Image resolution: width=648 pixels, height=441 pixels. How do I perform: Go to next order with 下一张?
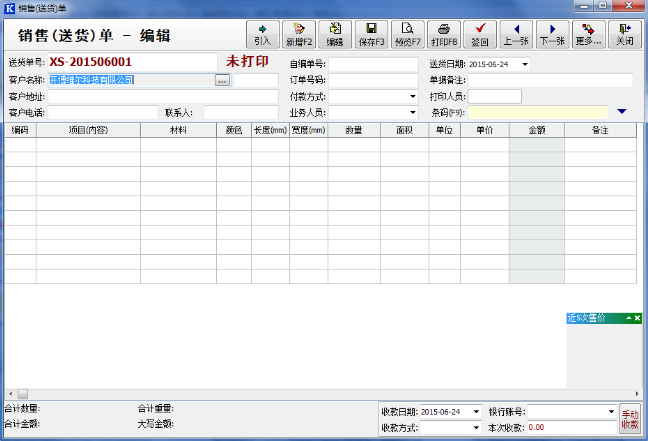point(552,35)
